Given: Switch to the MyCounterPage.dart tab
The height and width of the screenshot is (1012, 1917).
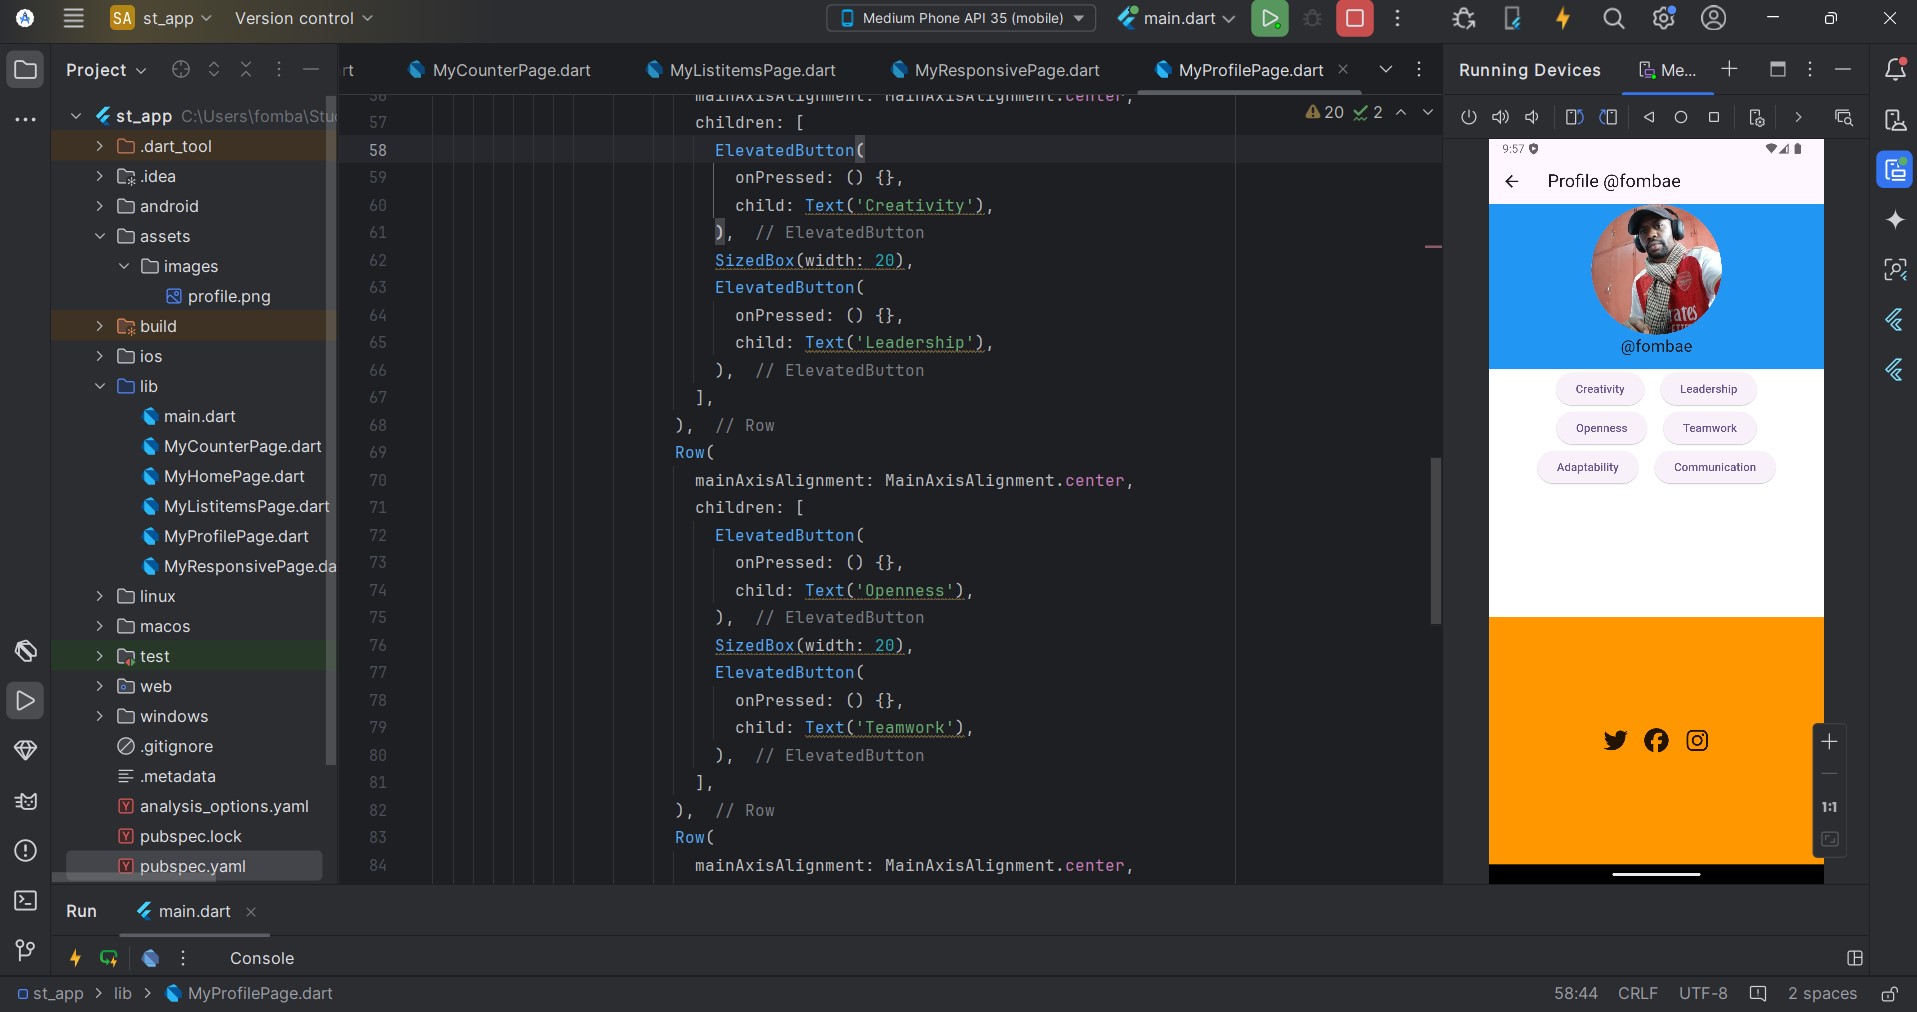Looking at the screenshot, I should point(510,70).
